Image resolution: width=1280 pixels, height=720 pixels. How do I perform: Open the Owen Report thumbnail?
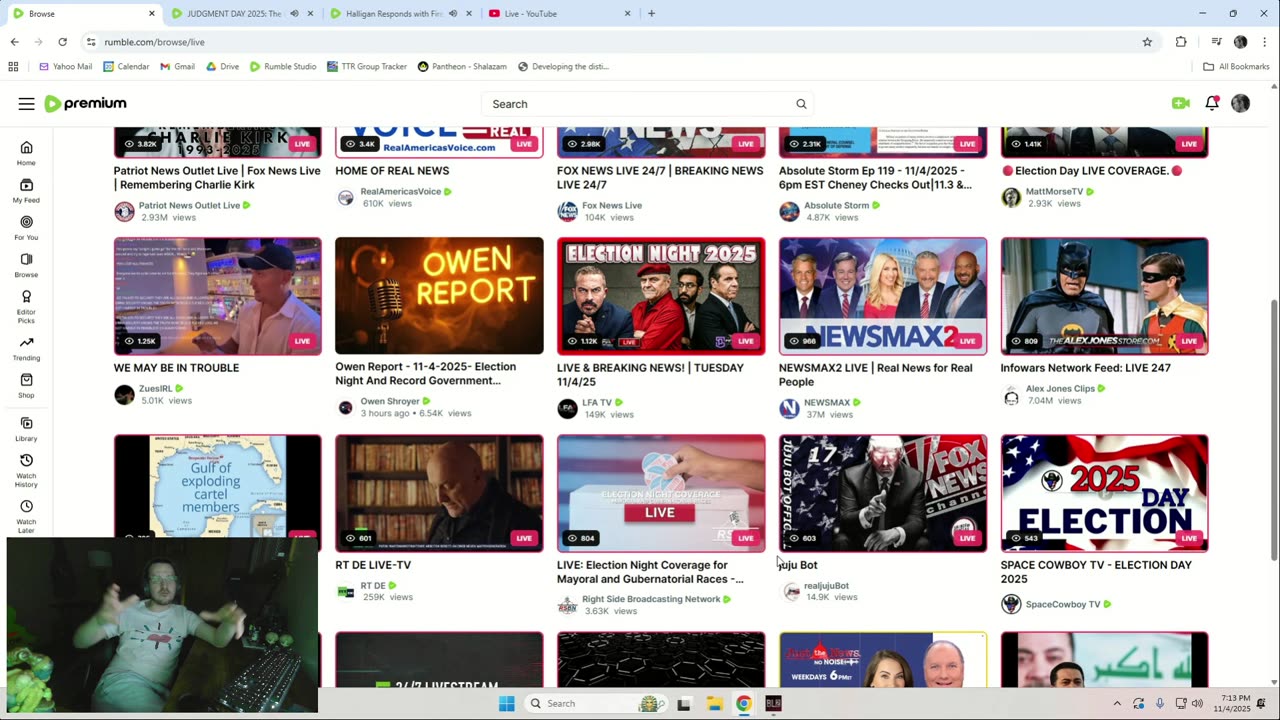point(439,296)
